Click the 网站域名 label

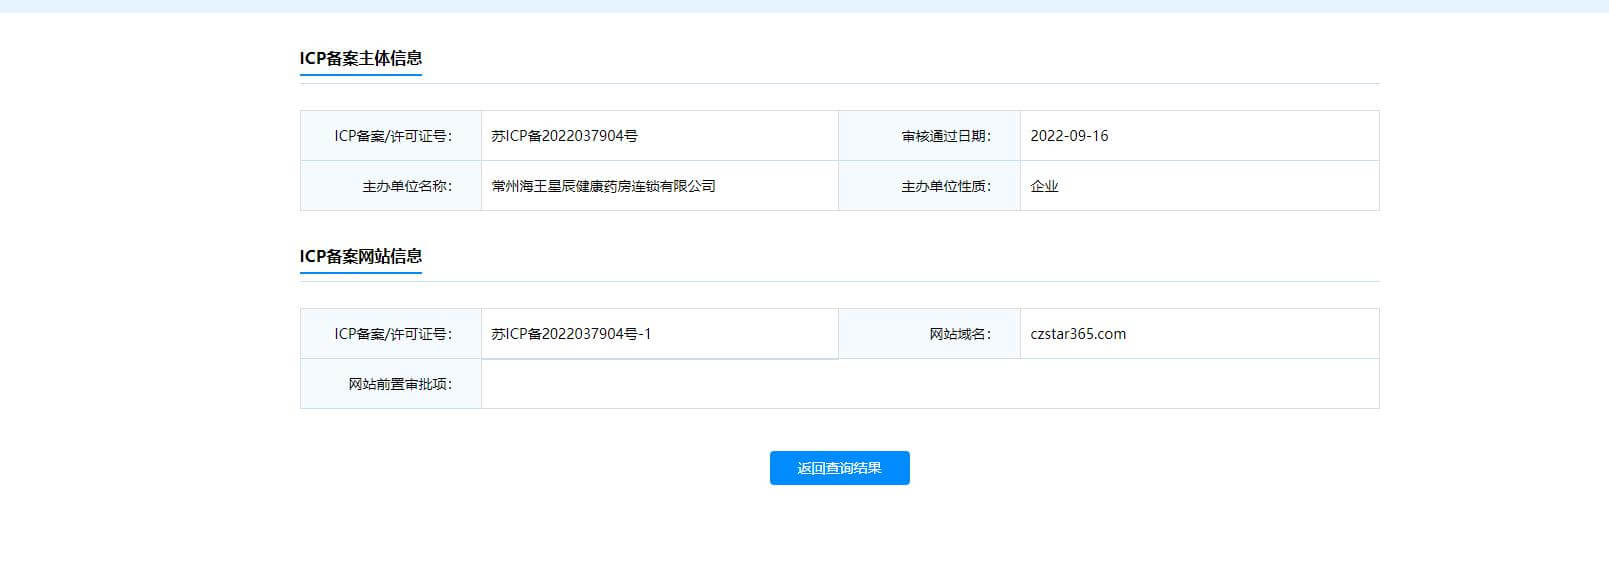tap(960, 334)
